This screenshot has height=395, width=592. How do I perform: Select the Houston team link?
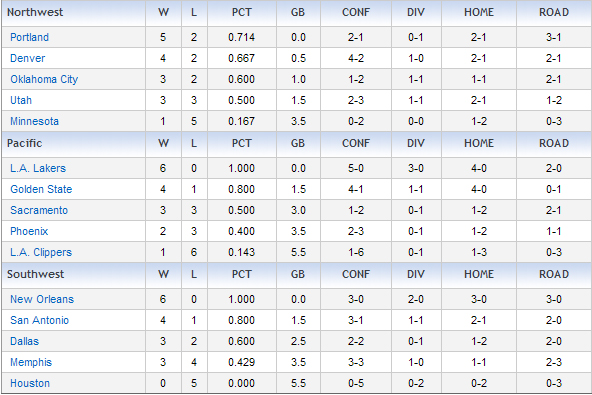click(30, 383)
